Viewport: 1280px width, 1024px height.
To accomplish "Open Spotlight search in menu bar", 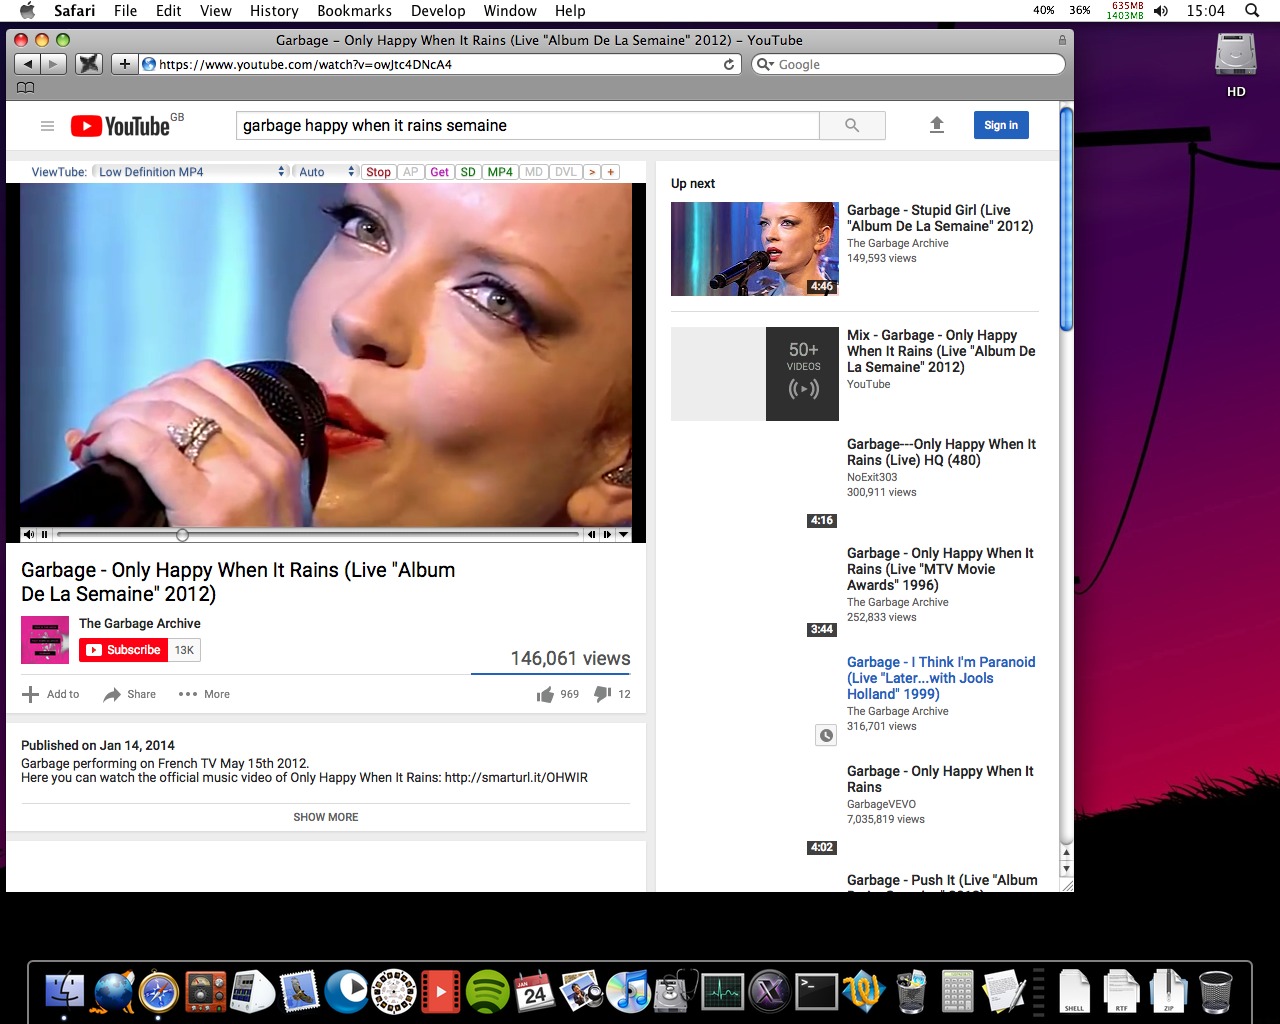I will point(1252,10).
